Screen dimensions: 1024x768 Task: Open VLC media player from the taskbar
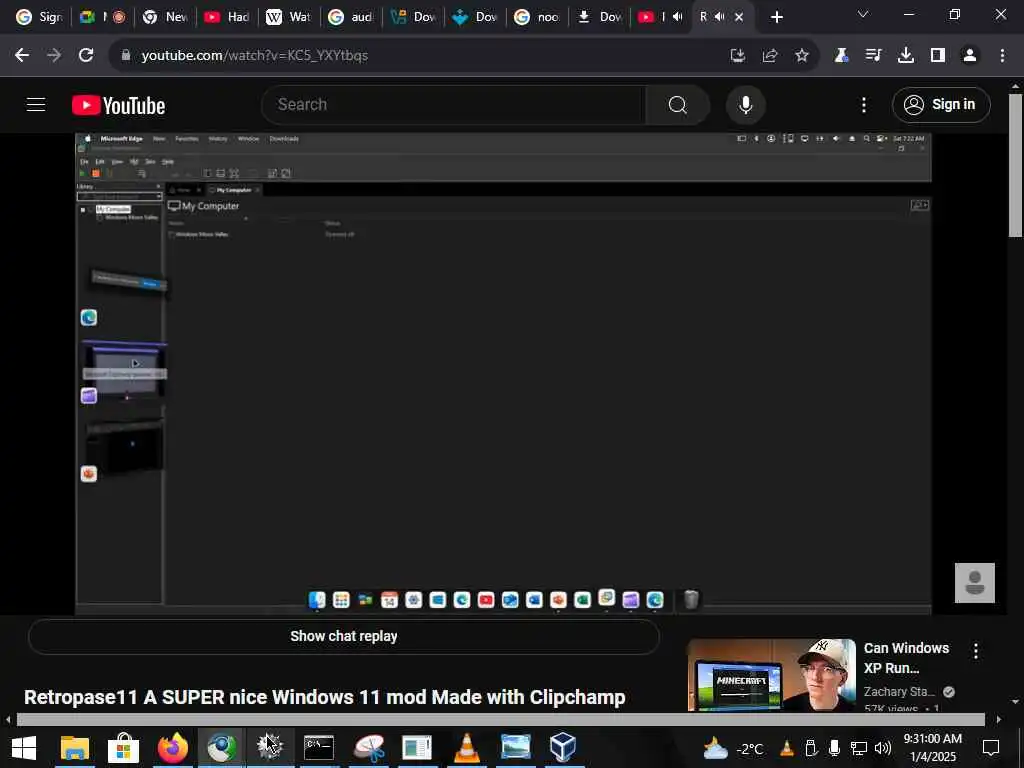point(466,748)
